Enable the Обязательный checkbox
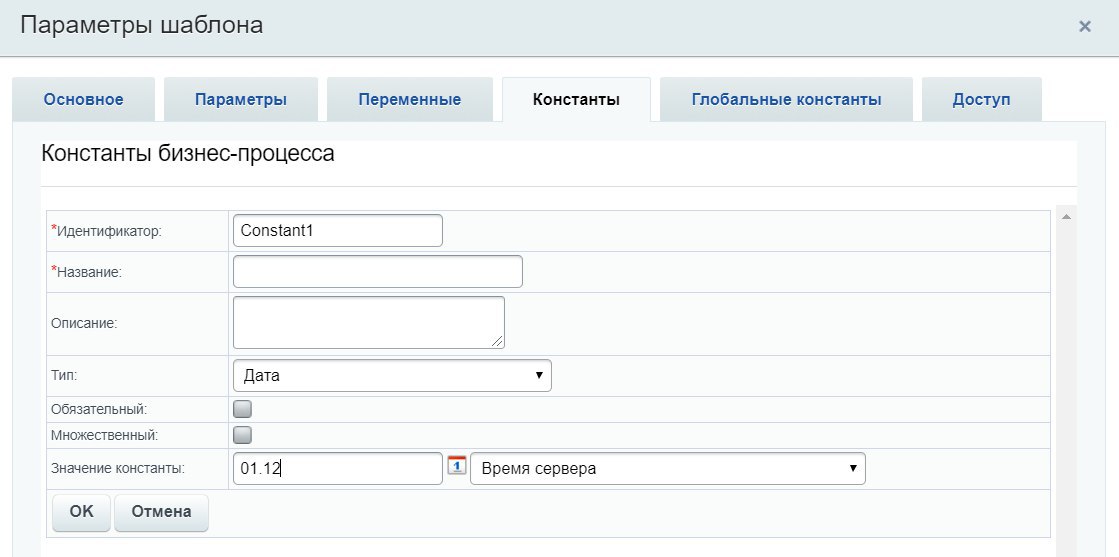The image size is (1119, 557). click(x=242, y=409)
